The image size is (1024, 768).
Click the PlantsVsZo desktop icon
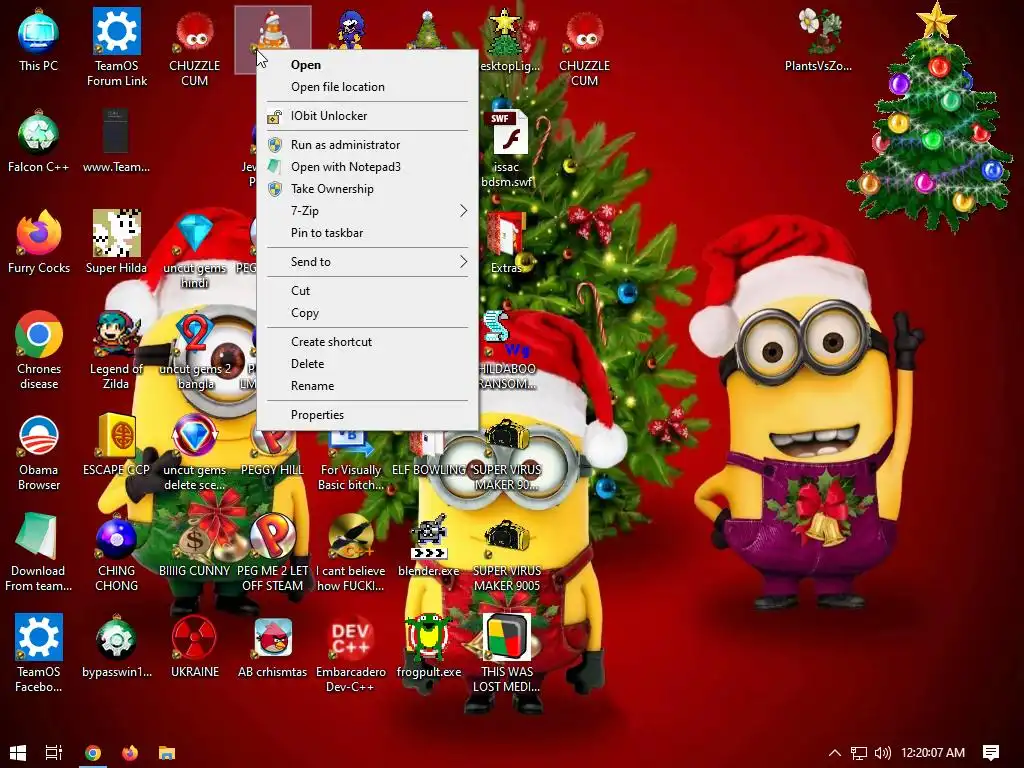click(818, 40)
